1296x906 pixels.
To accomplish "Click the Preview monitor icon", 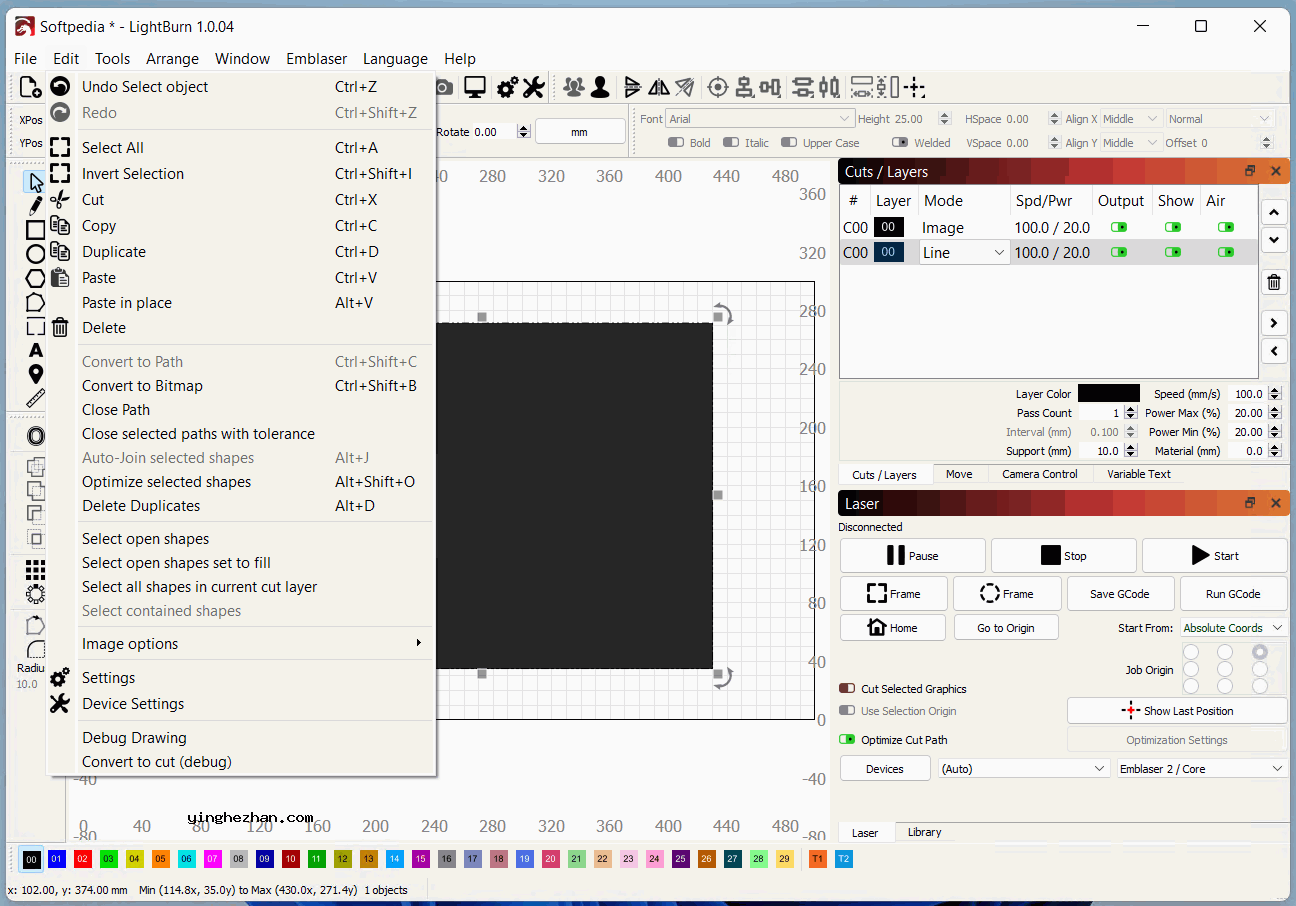I will (x=475, y=88).
